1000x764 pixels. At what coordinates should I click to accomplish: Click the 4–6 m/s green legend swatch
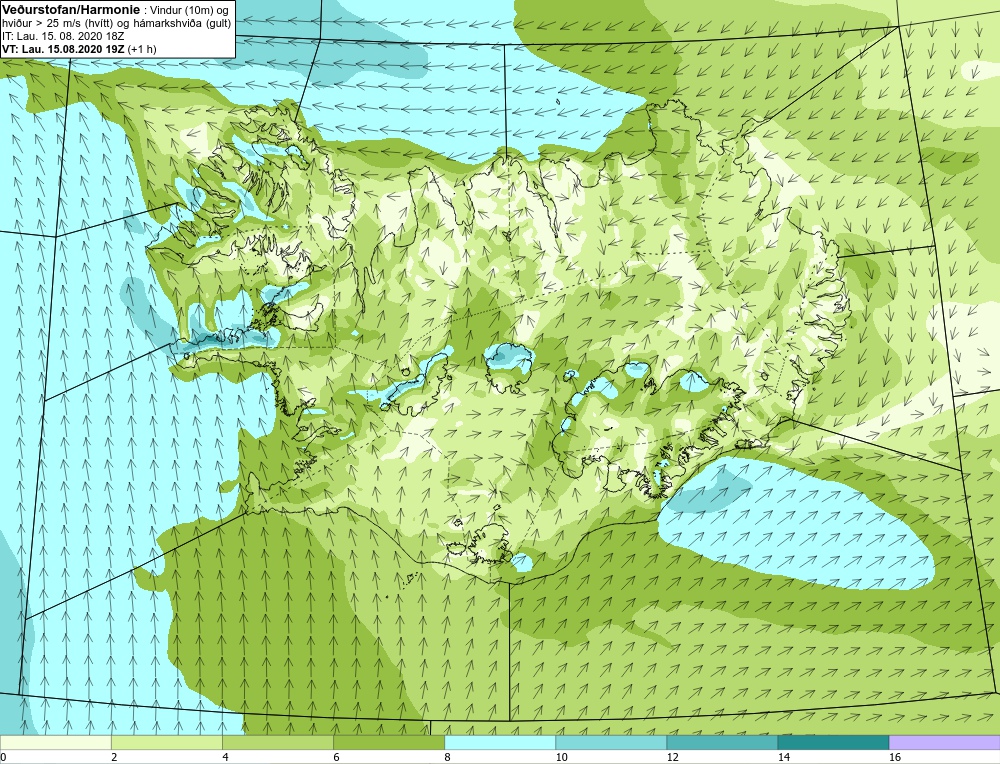(x=277, y=742)
